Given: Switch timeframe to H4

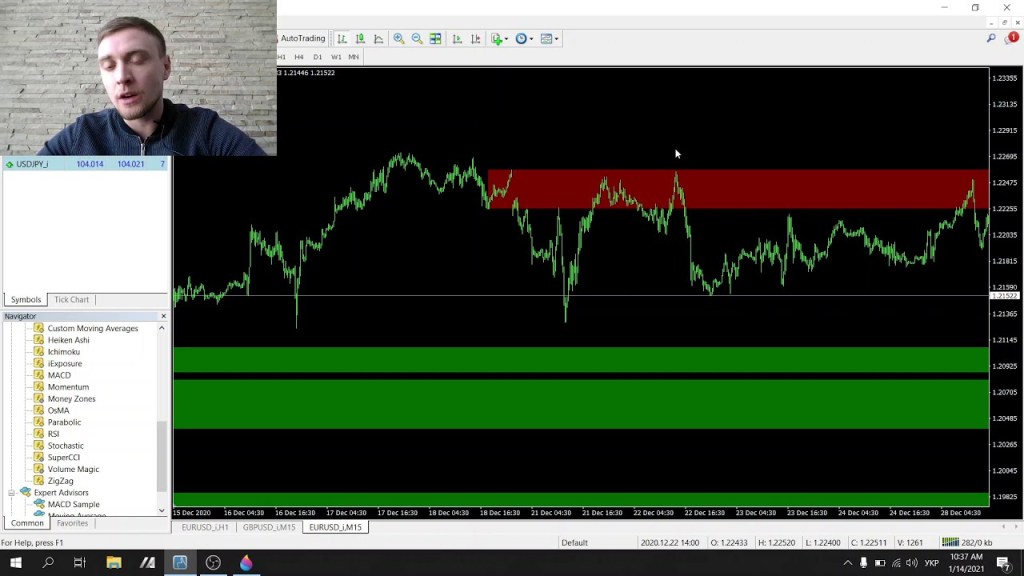Looking at the screenshot, I should [299, 57].
